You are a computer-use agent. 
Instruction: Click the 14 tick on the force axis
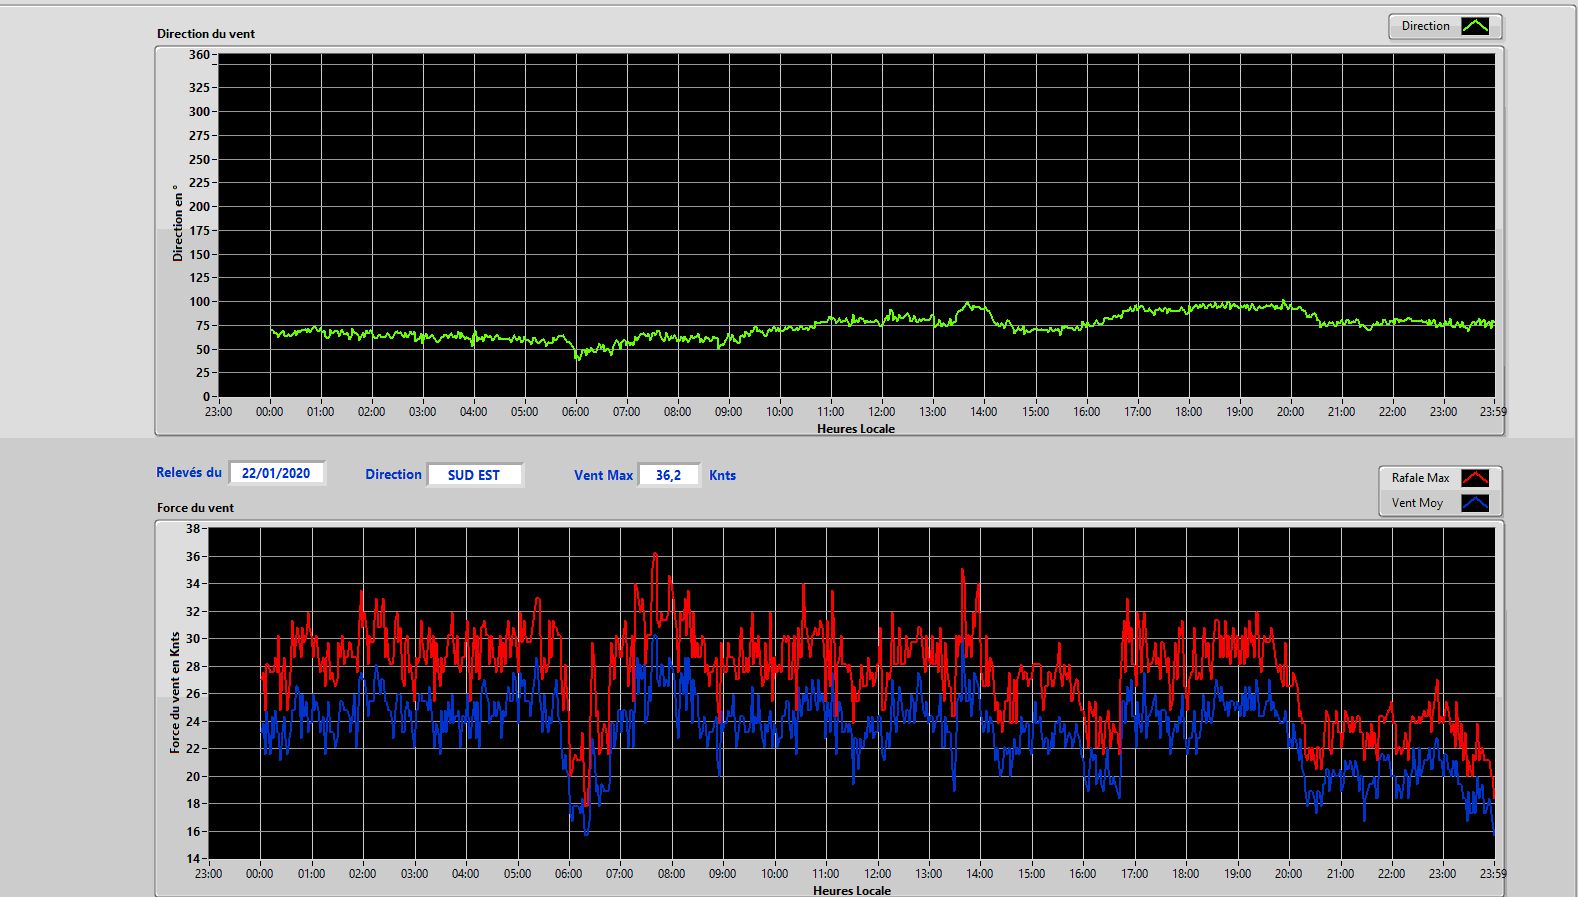(193, 859)
